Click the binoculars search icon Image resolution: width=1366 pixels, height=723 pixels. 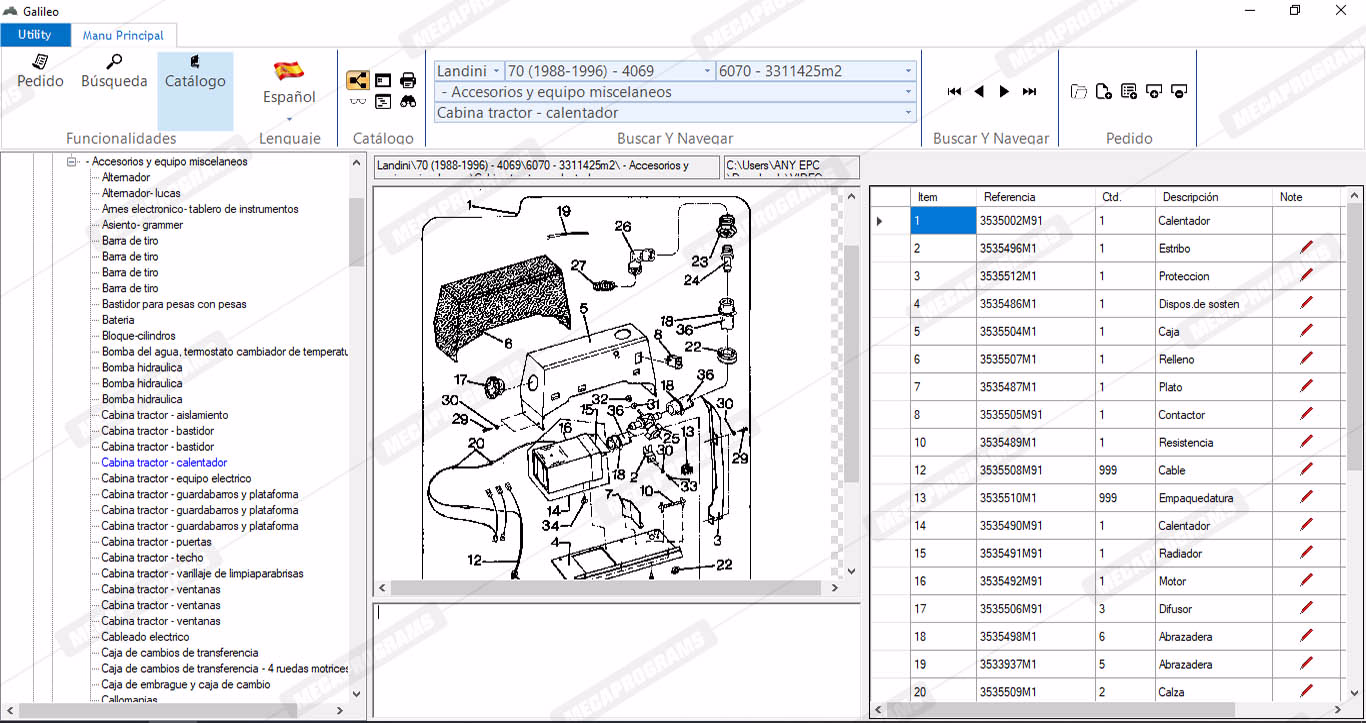(408, 101)
